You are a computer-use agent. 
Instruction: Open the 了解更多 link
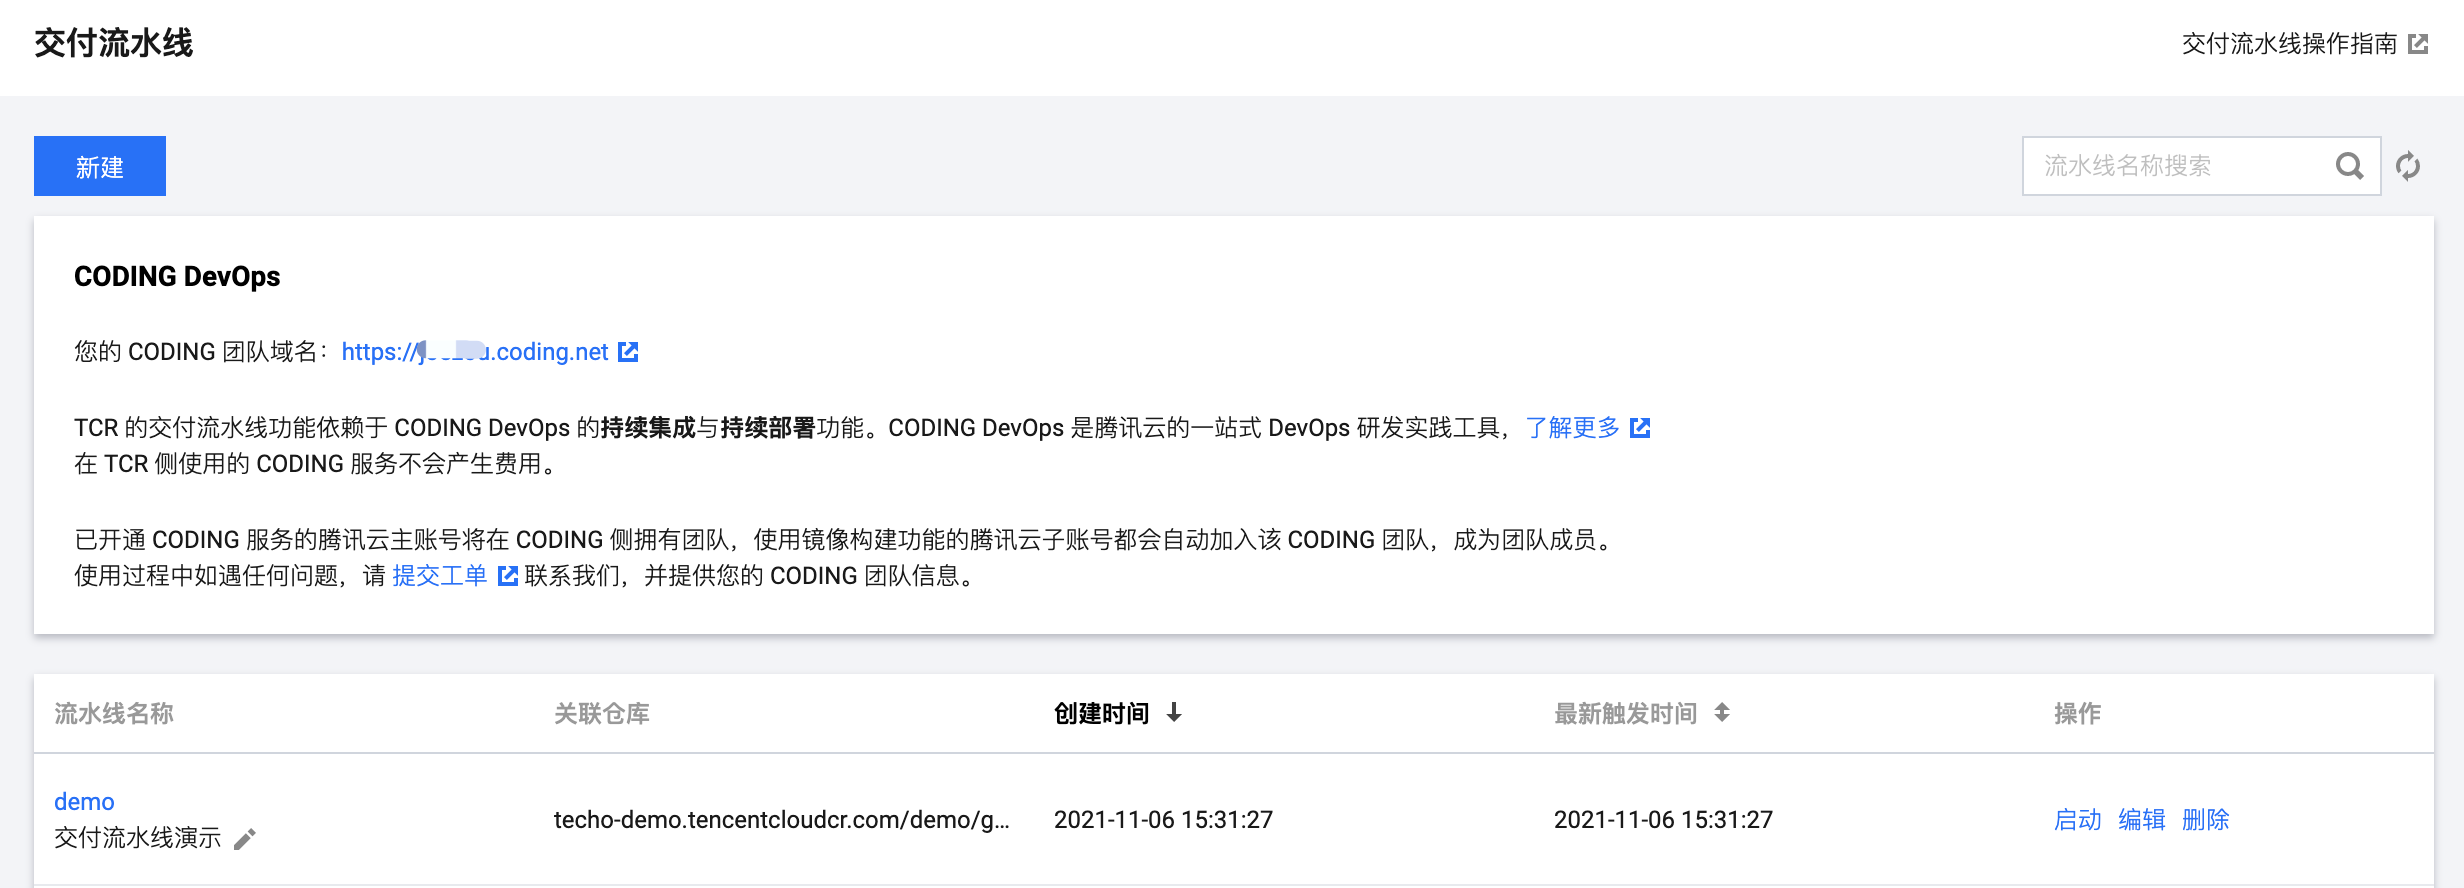click(1573, 428)
